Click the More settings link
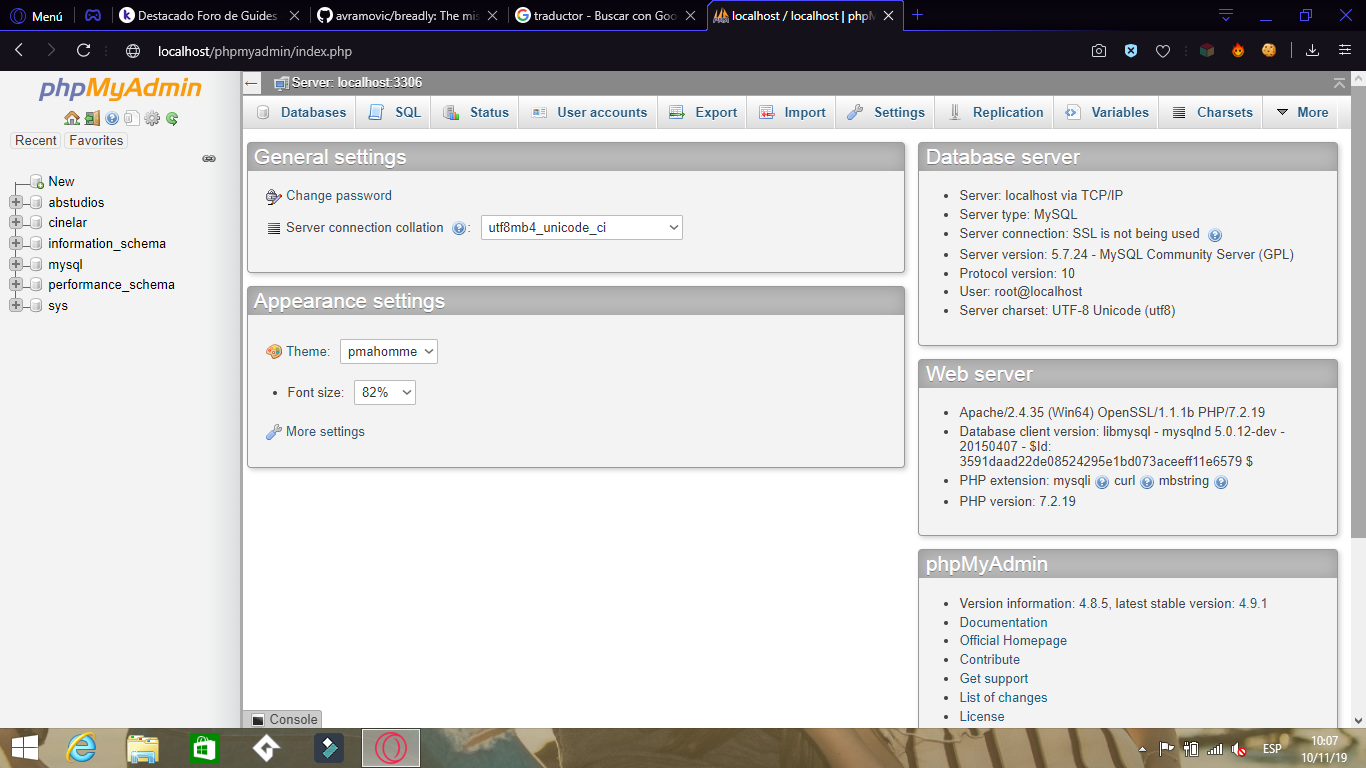This screenshot has width=1366, height=768. (325, 432)
